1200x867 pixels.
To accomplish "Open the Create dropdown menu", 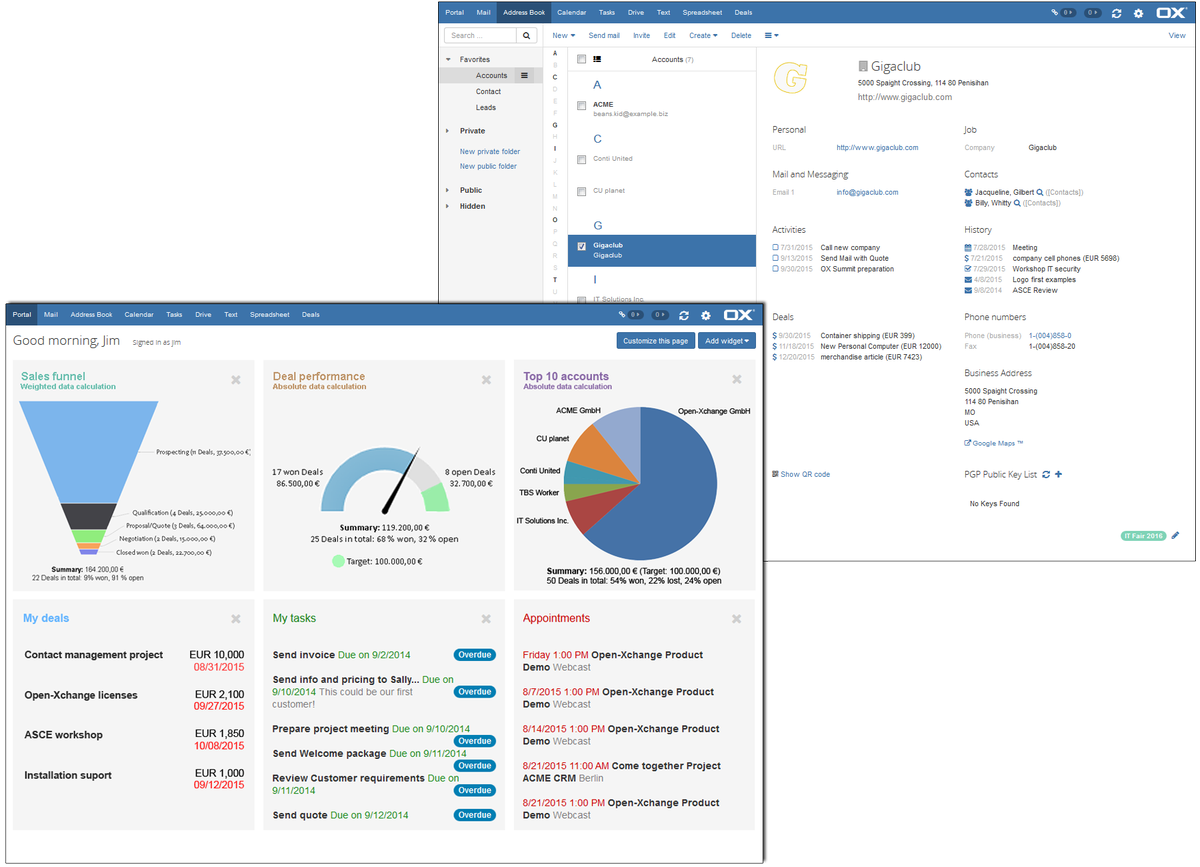I will [703, 35].
